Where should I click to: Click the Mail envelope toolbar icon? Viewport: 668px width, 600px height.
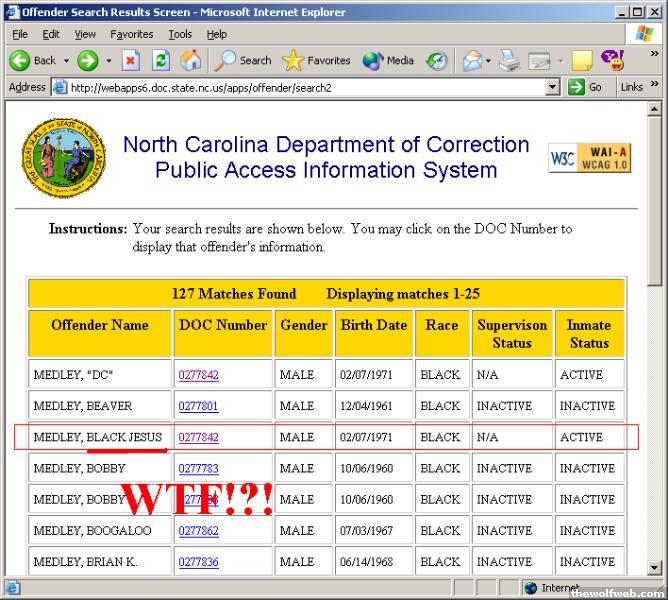click(472, 60)
